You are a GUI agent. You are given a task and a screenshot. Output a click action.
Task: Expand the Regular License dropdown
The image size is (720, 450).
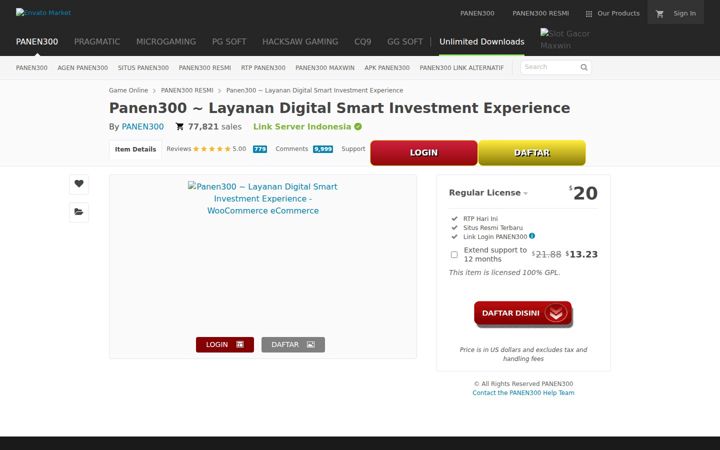coord(488,193)
